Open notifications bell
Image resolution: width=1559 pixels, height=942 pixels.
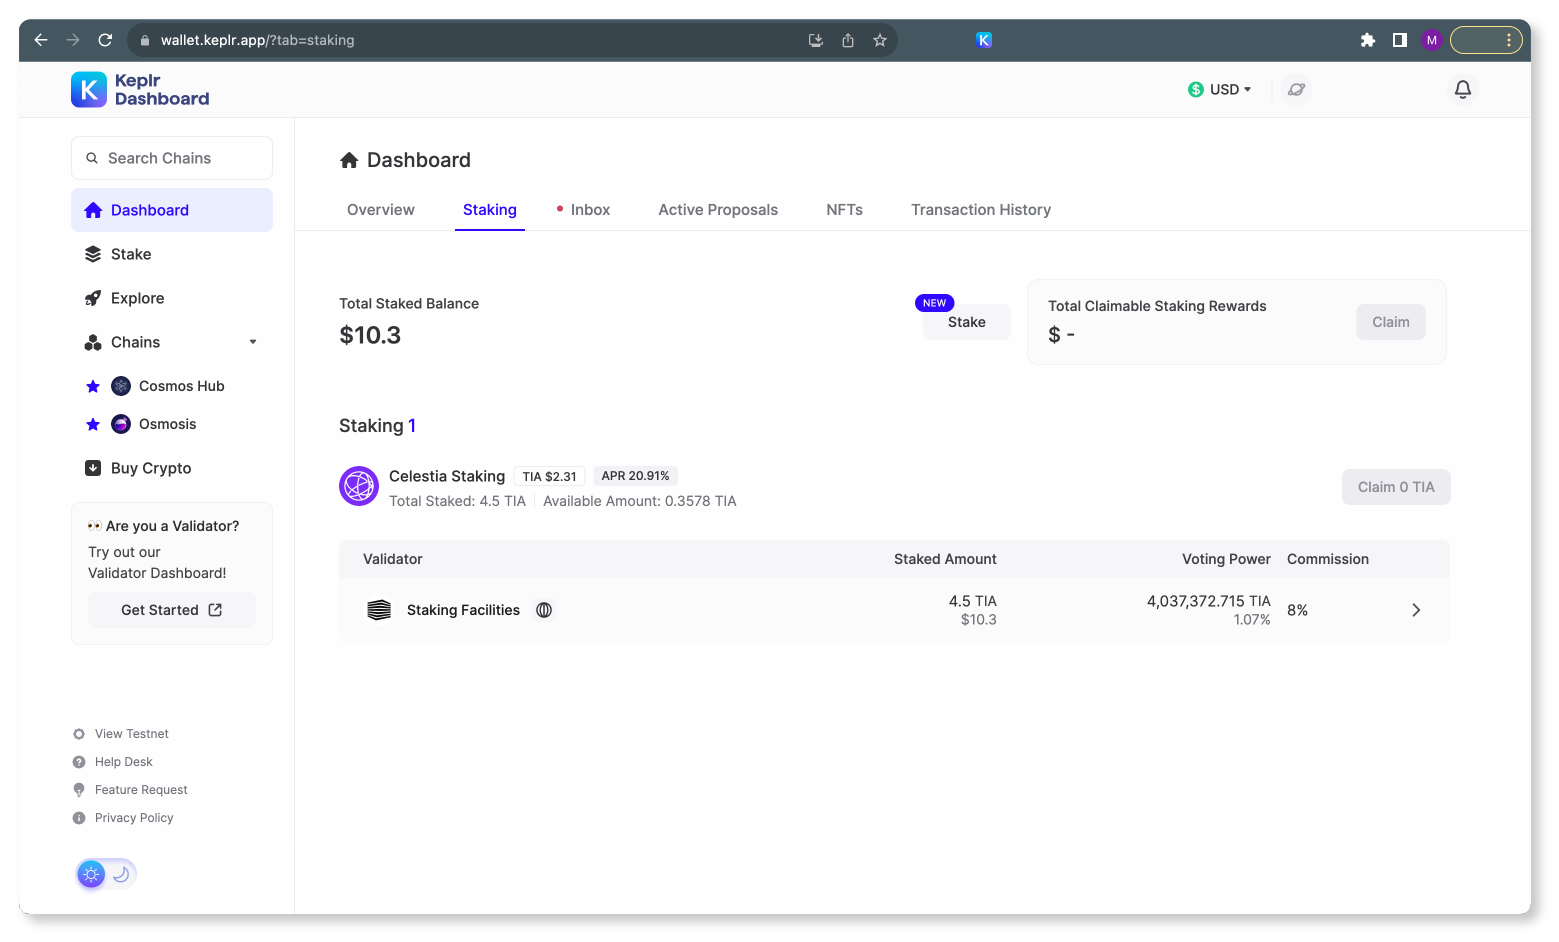(x=1463, y=90)
